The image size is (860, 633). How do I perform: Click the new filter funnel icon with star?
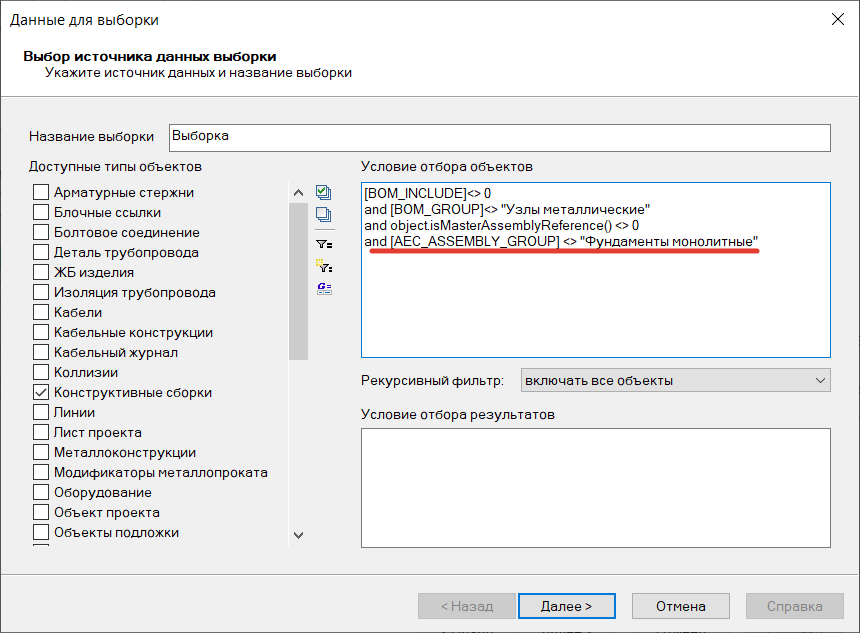pyautogui.click(x=323, y=266)
